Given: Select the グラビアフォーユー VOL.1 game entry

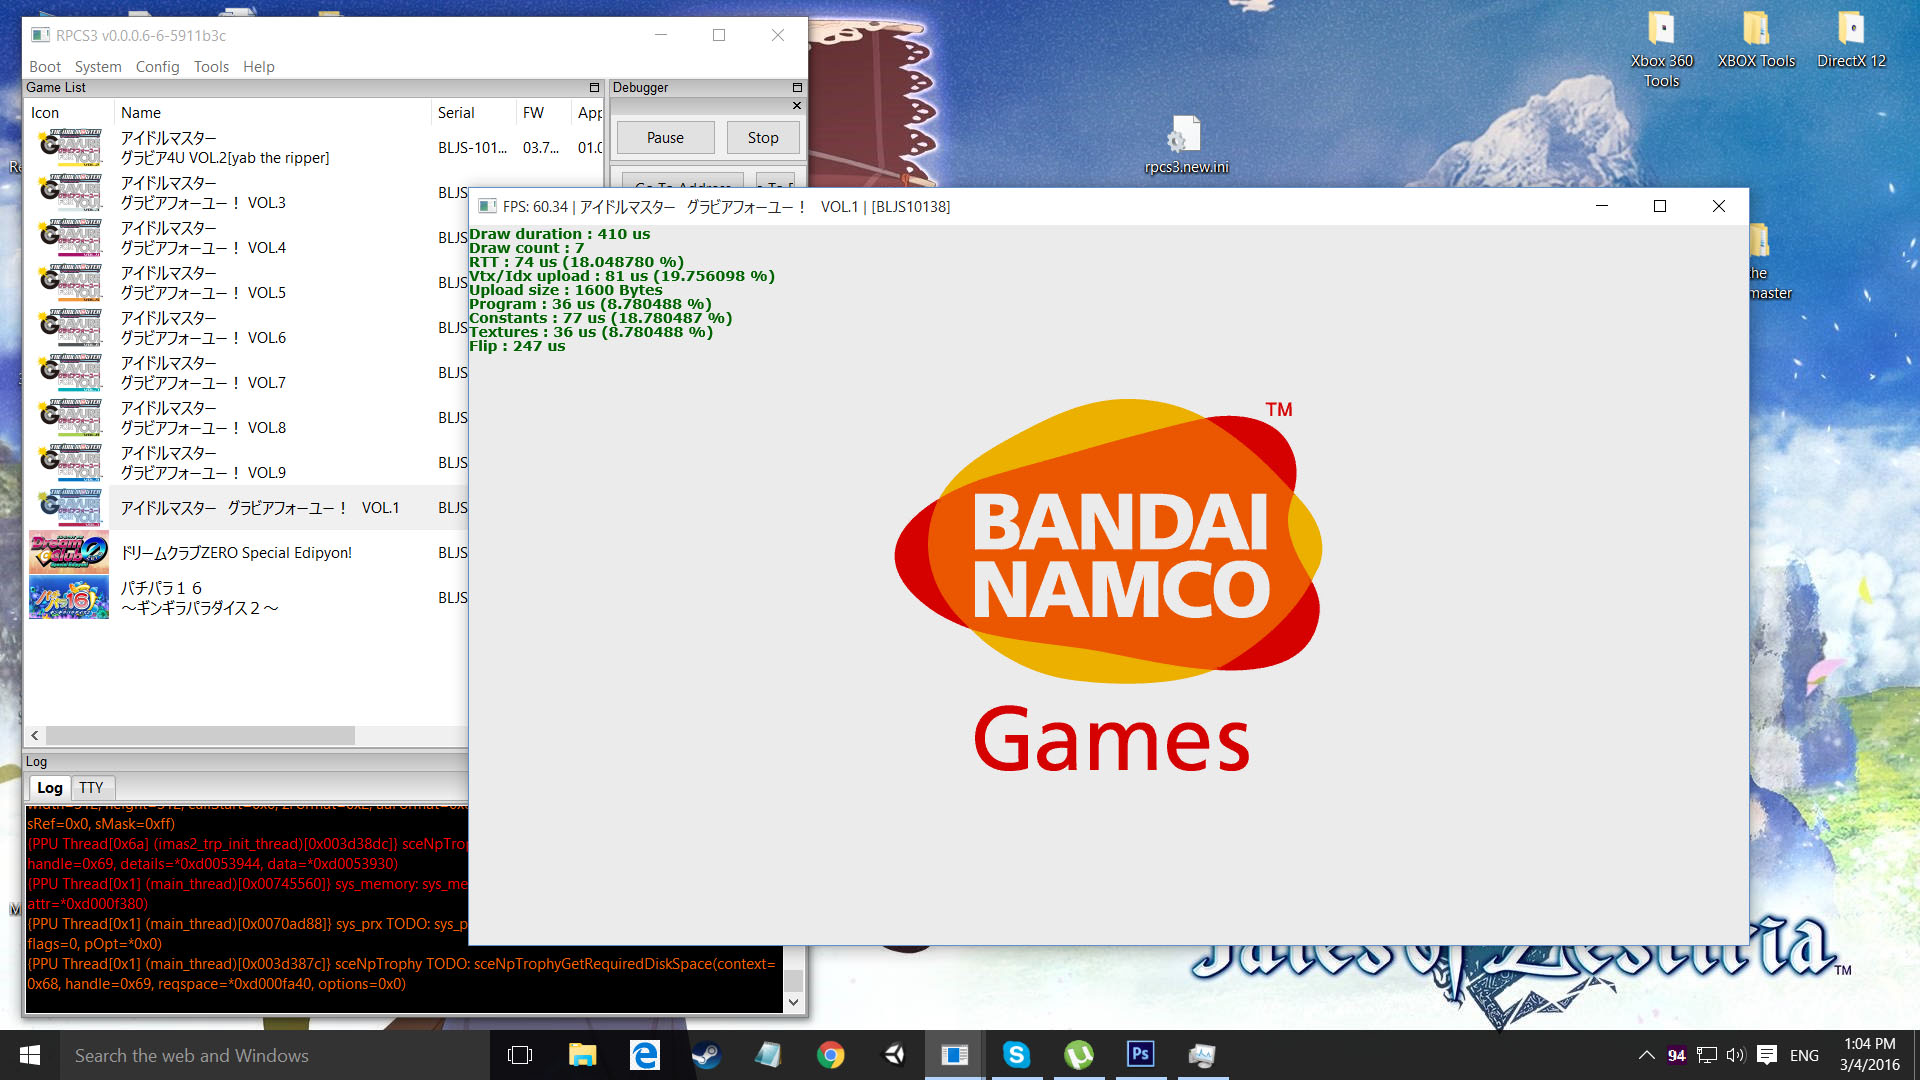Looking at the screenshot, I should [260, 508].
